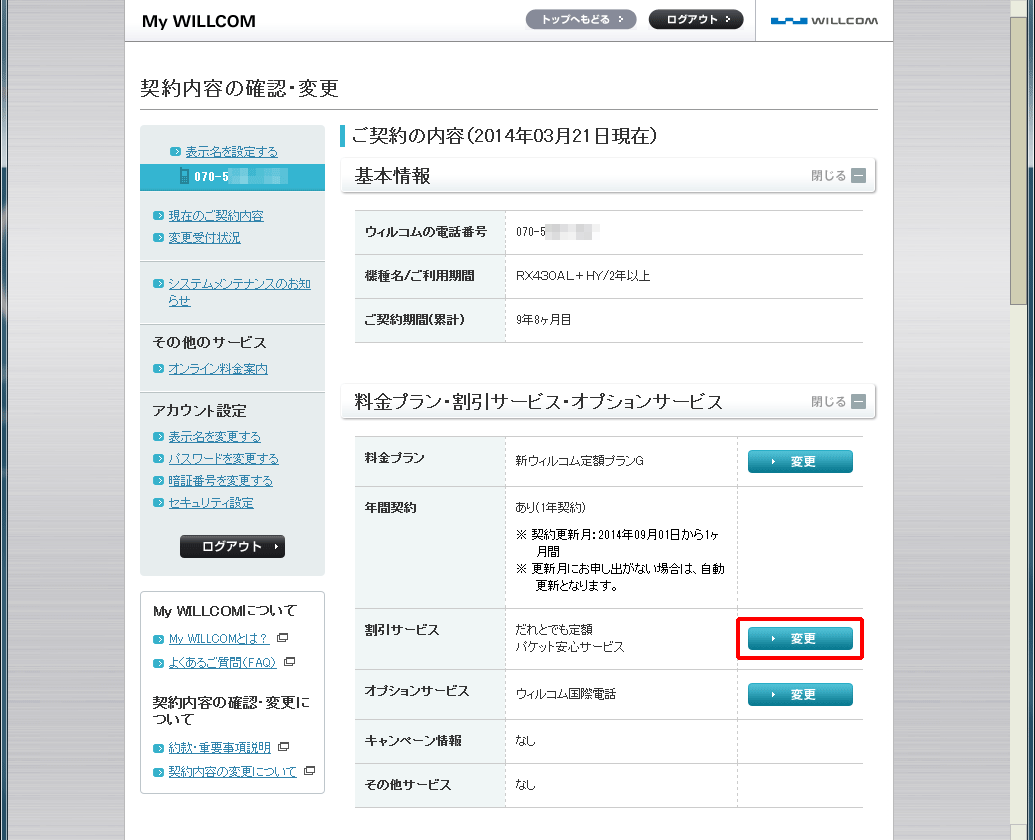Click the トップへもどる button

tap(581, 20)
